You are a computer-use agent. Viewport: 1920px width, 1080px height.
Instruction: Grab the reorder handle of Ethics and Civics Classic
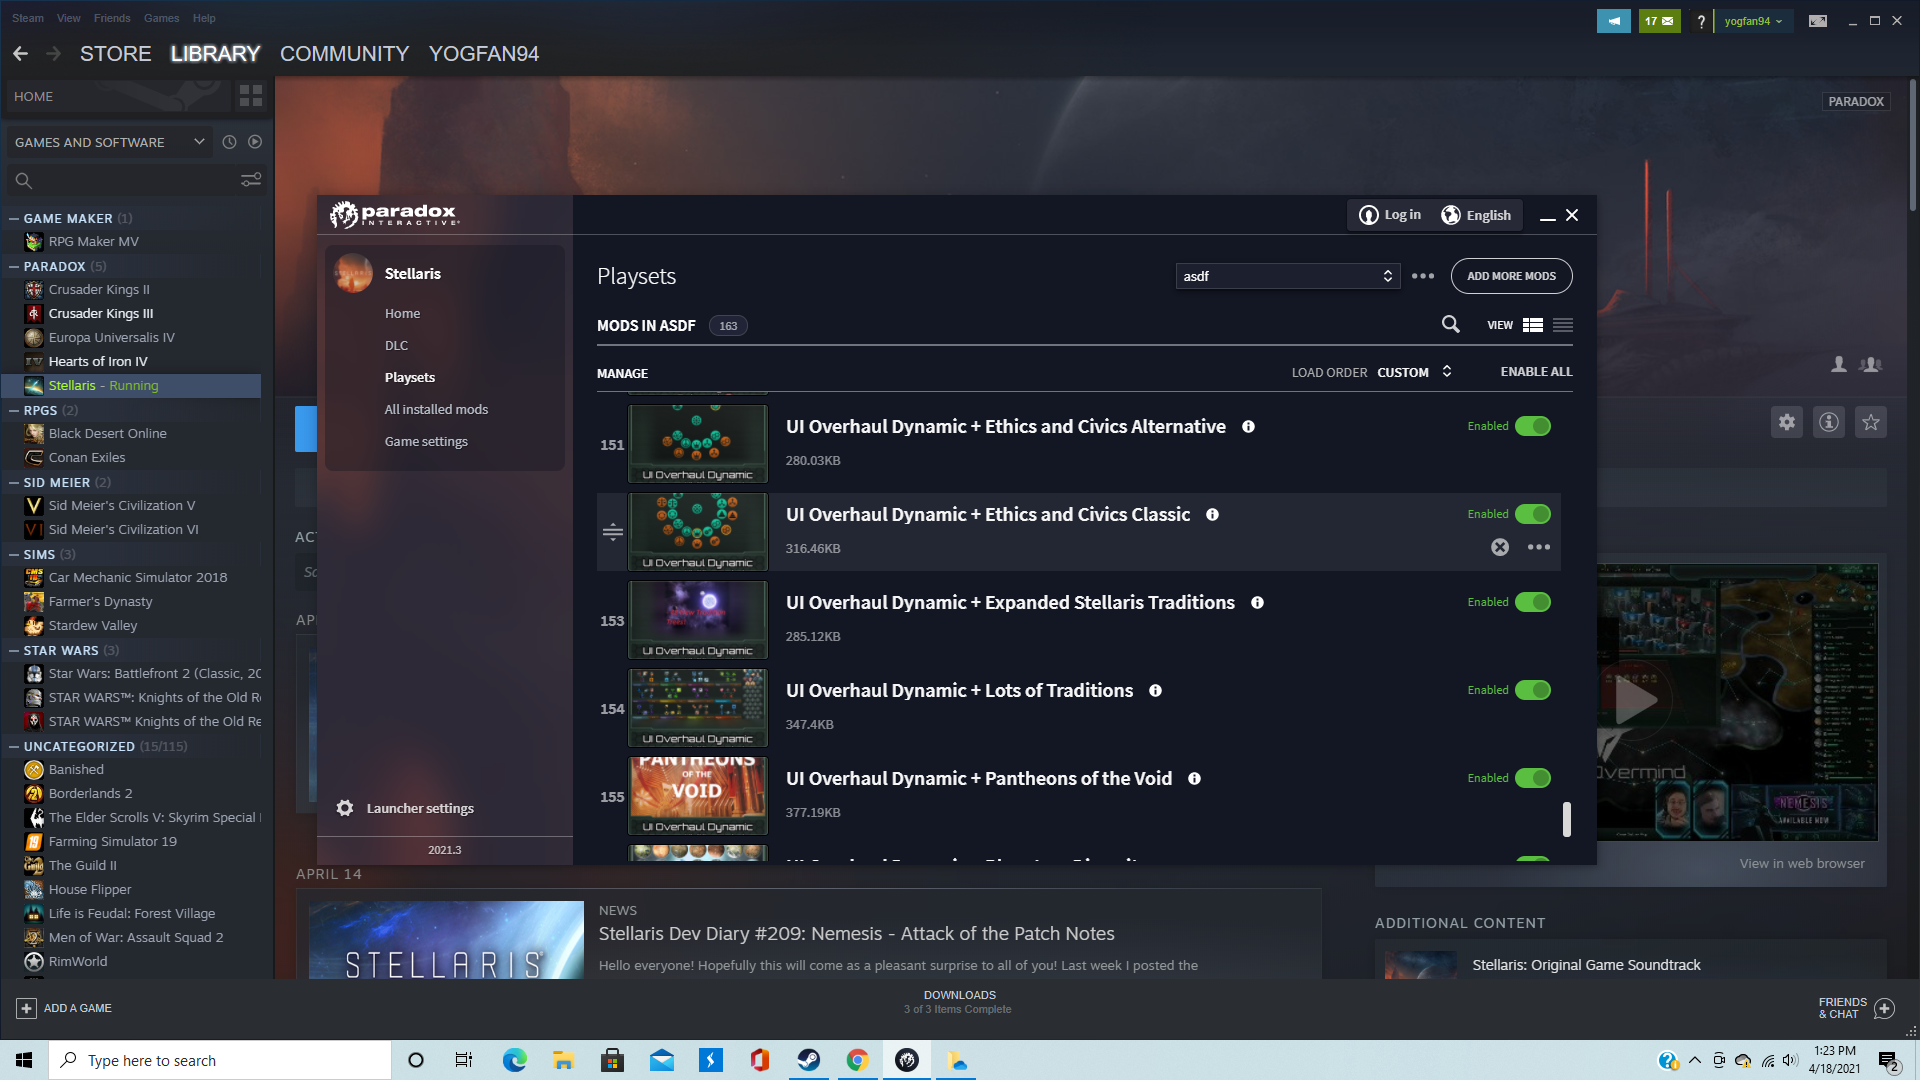click(x=613, y=532)
